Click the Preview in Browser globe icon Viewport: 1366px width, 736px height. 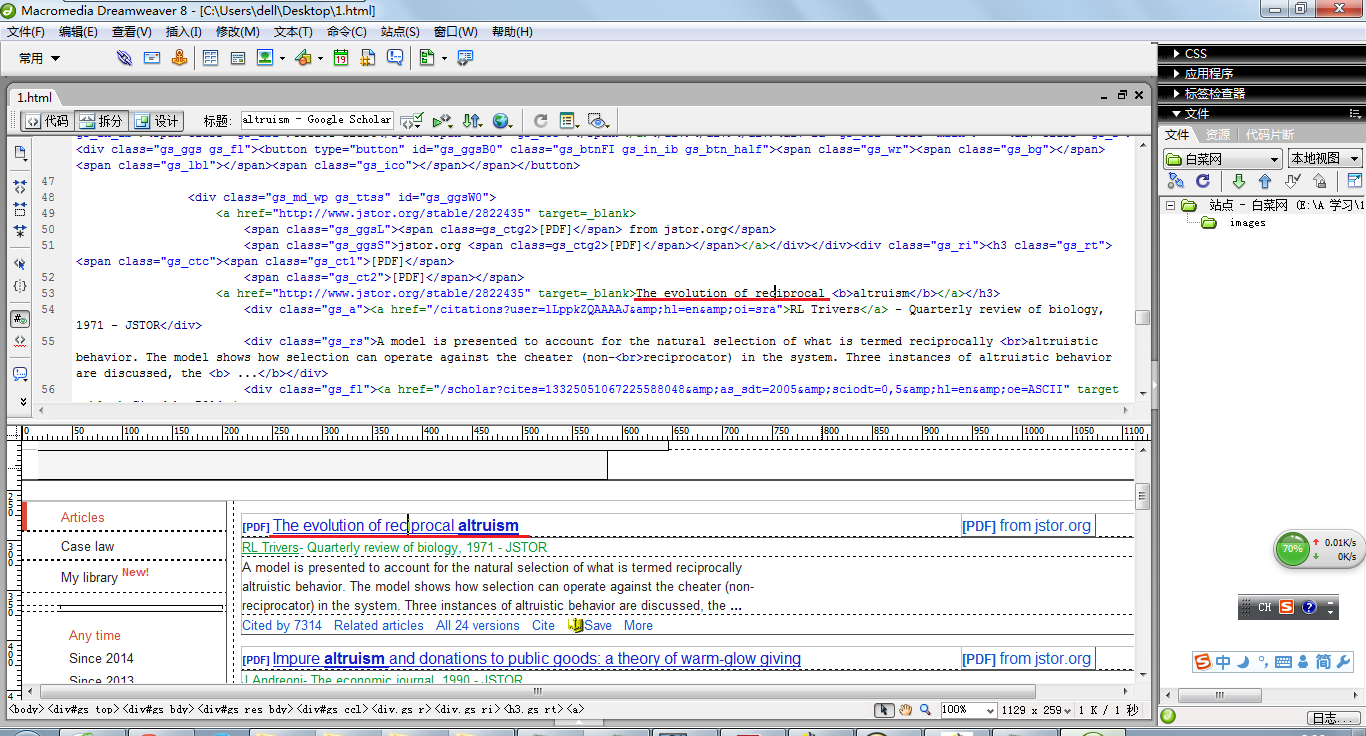501,121
